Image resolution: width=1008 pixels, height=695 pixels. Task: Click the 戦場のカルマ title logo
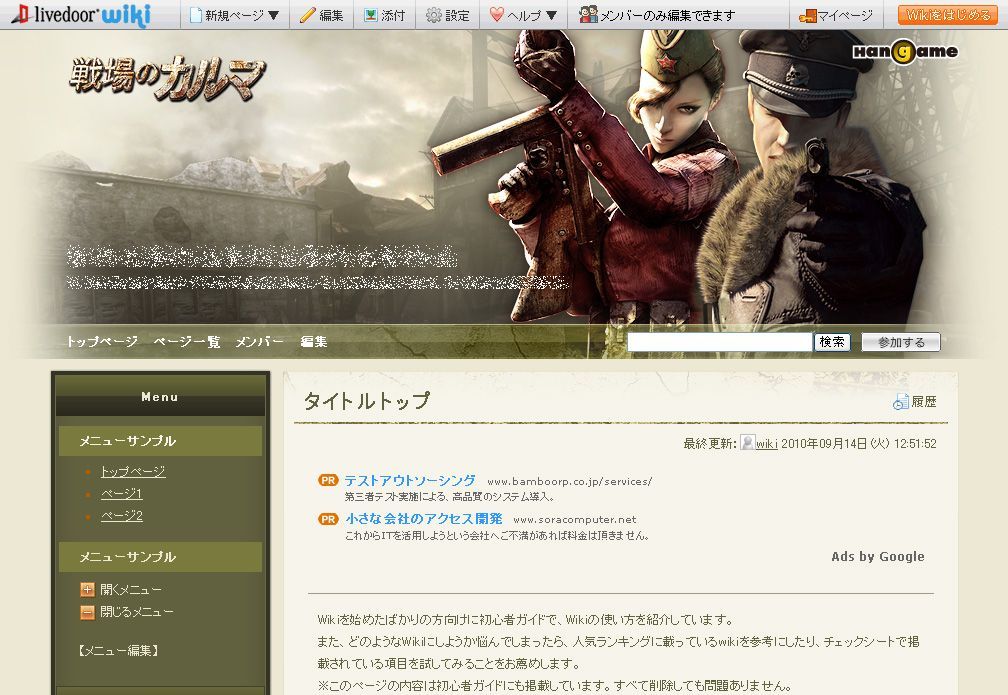(167, 78)
